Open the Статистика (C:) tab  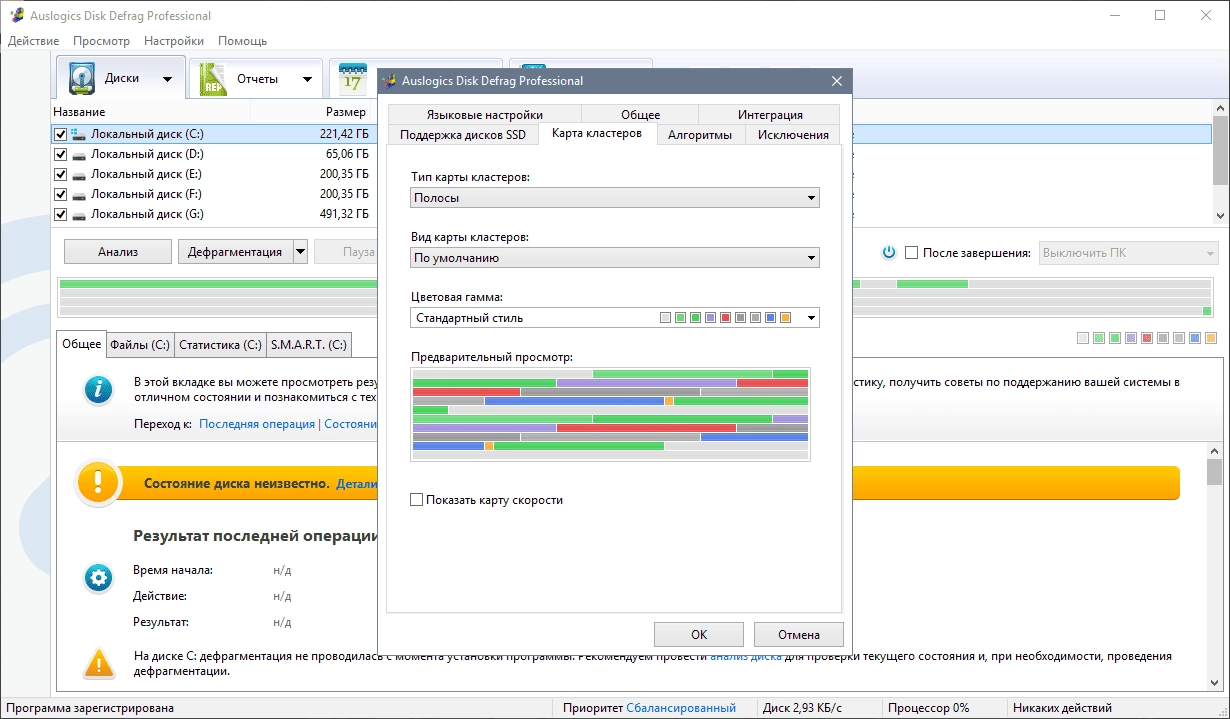point(220,345)
